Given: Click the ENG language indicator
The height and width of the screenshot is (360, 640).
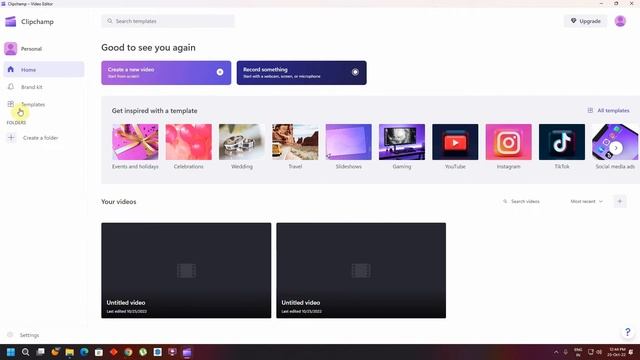Looking at the screenshot, I should [x=578, y=352].
